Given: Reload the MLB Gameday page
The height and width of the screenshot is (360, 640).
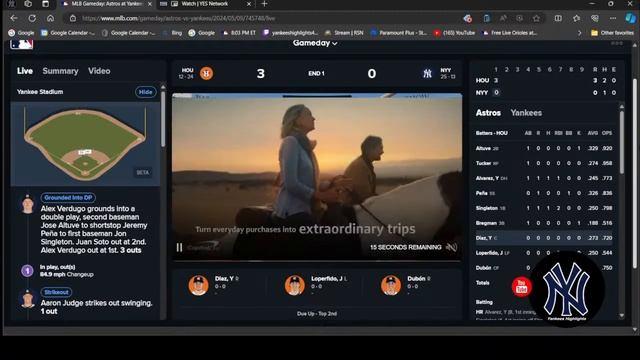Looking at the screenshot, I should click(32, 18).
